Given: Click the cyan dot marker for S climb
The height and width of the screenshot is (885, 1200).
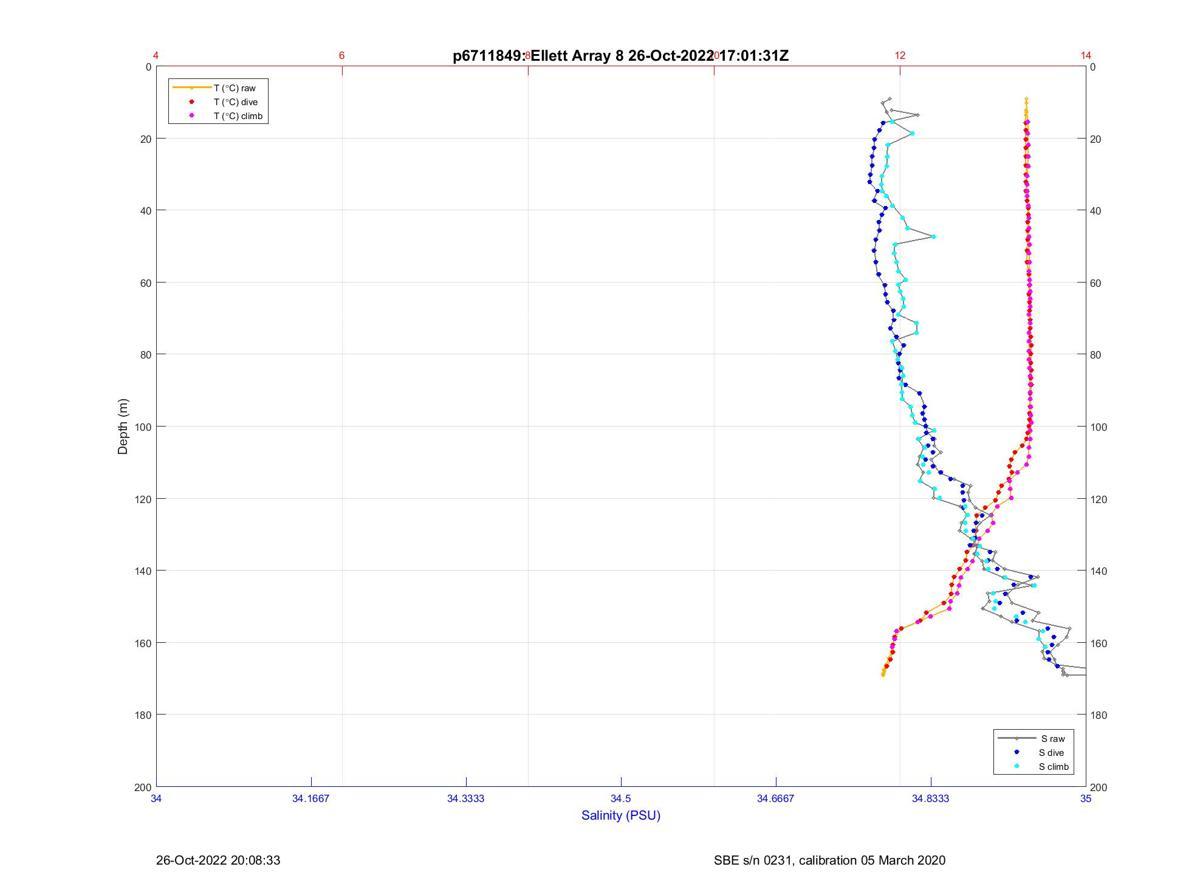Looking at the screenshot, I should pos(1017,767).
